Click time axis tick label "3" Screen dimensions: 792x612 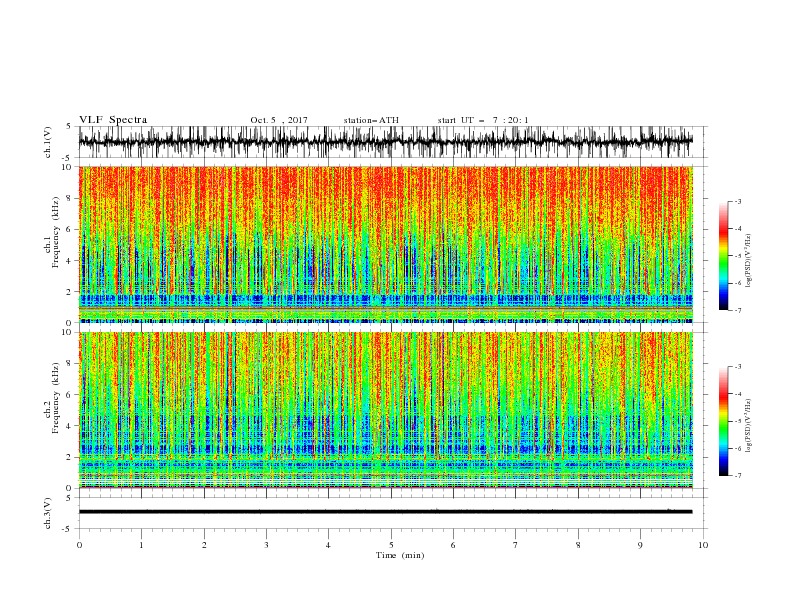(266, 545)
